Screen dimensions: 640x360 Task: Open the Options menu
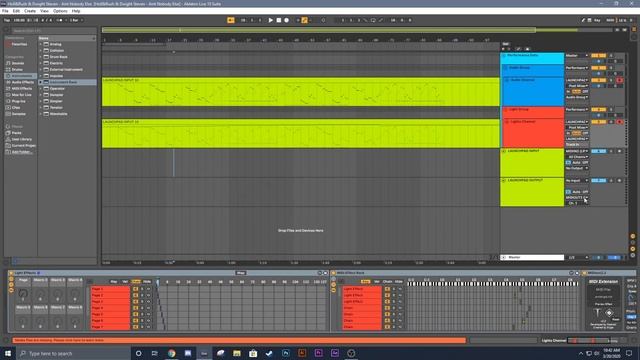60,11
